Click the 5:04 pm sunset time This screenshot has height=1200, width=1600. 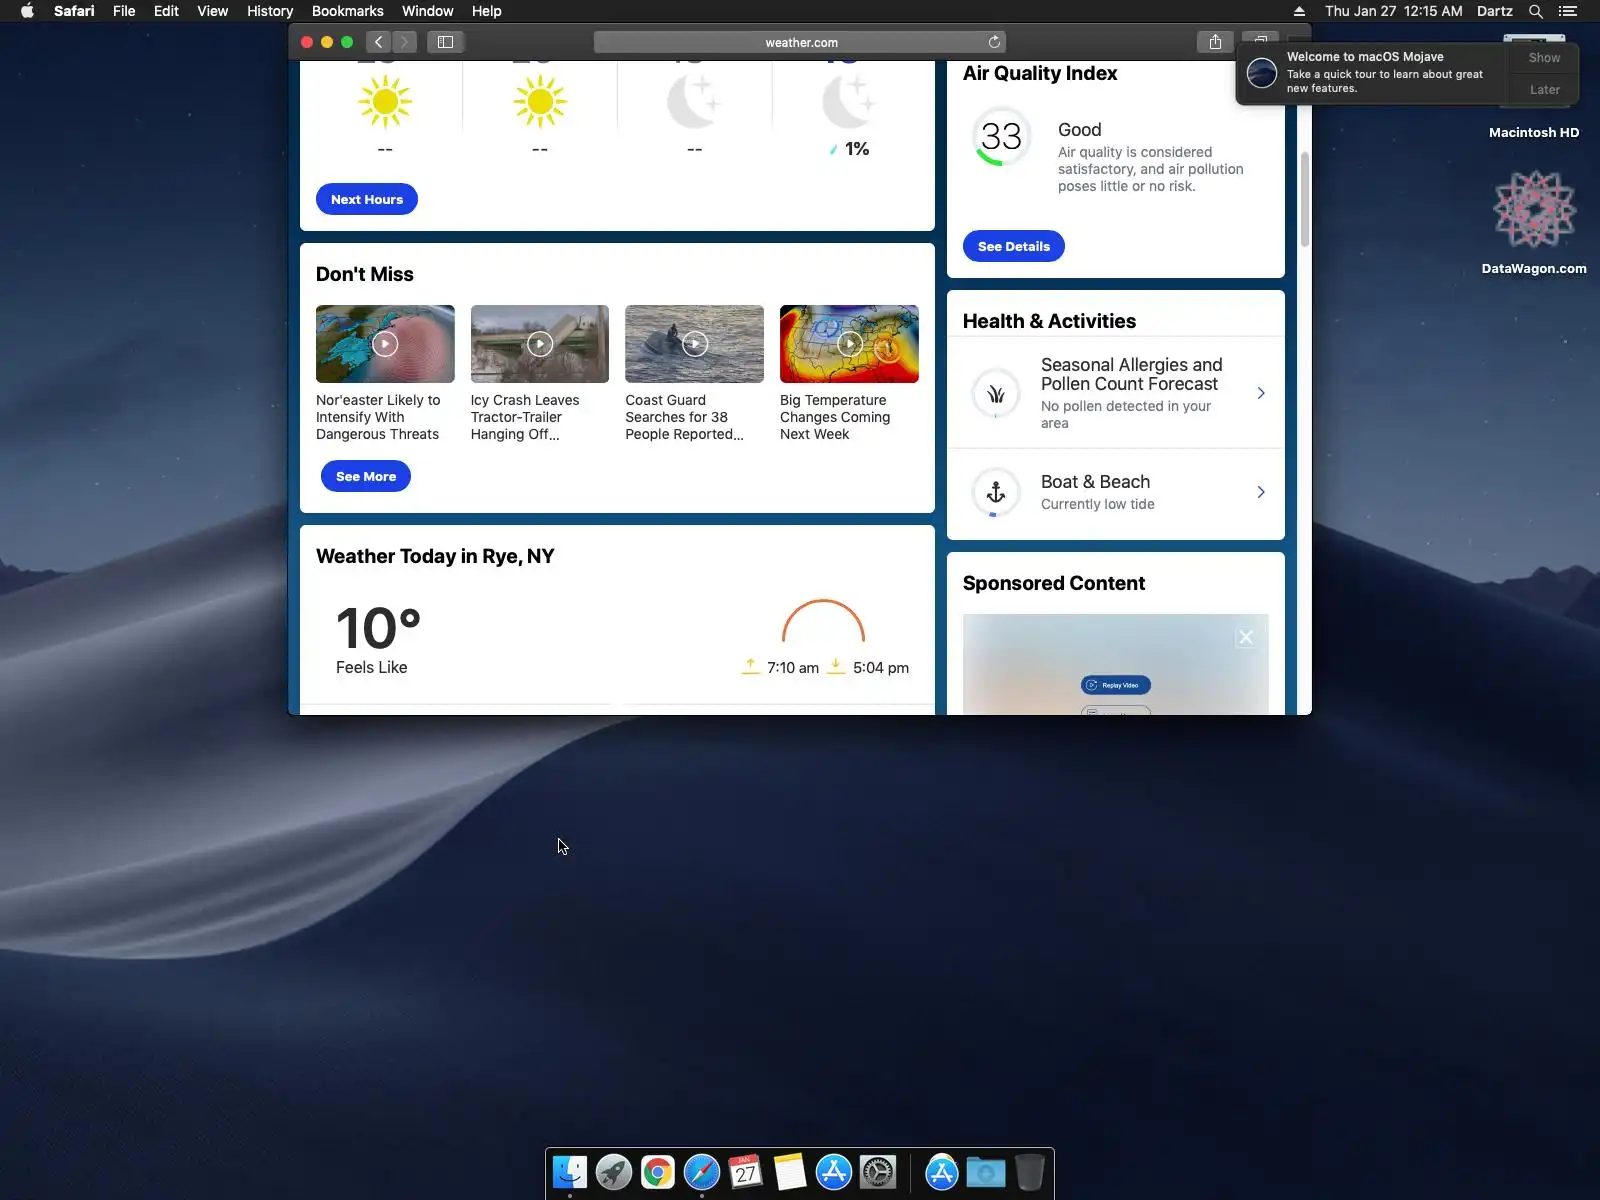pyautogui.click(x=881, y=668)
